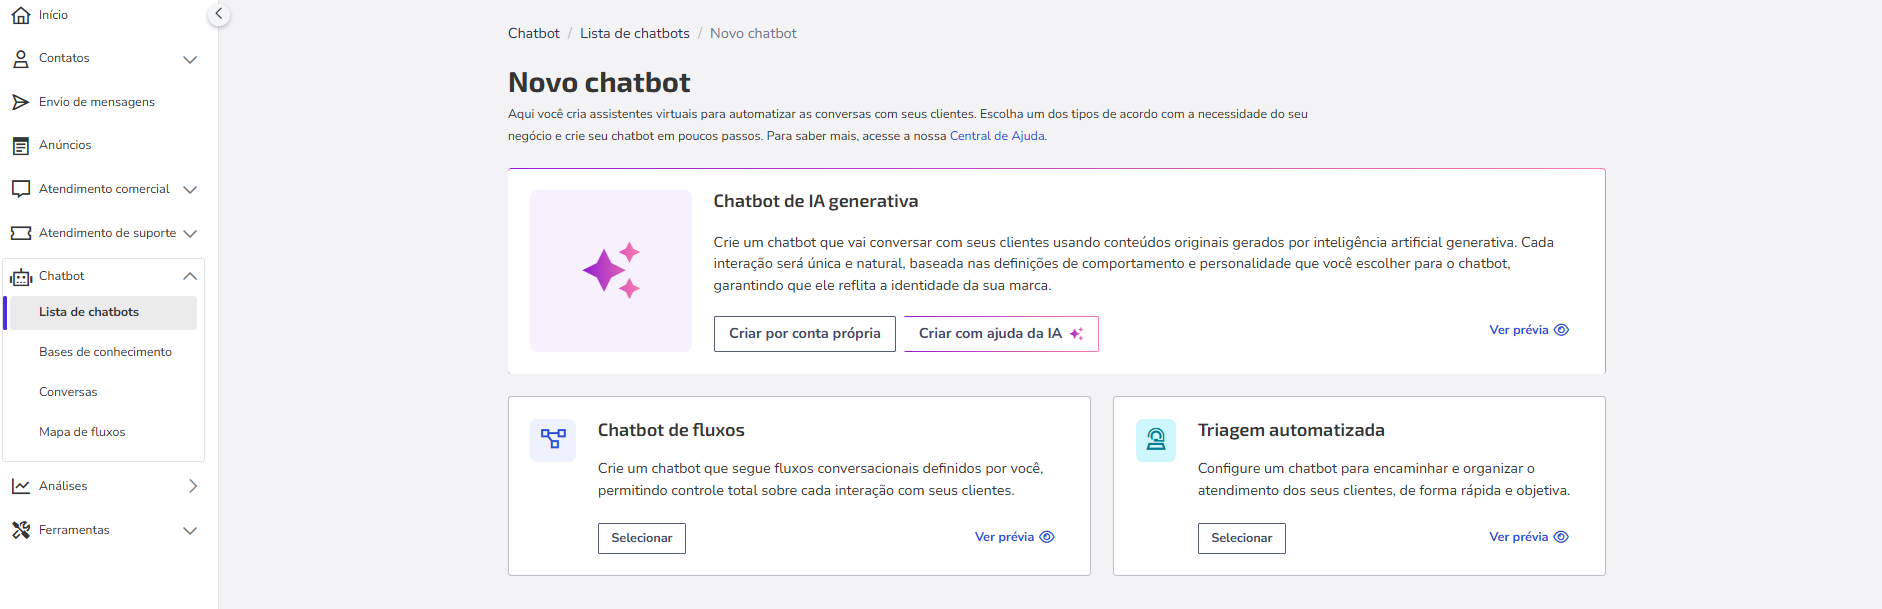Image resolution: width=1882 pixels, height=609 pixels.
Task: Click the Ferramentas tools icon
Action: [21, 530]
